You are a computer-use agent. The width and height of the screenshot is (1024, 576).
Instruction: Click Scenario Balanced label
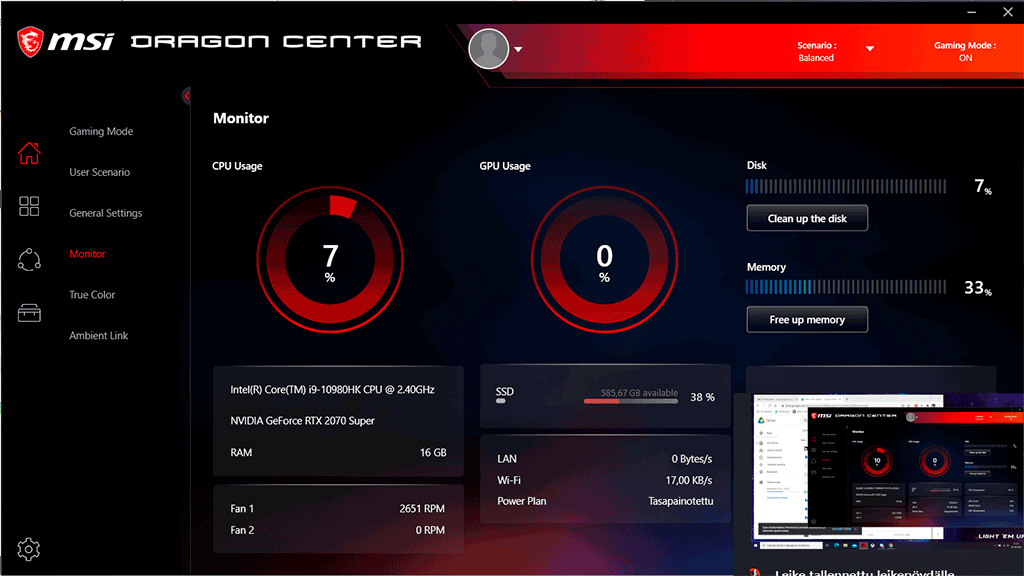pos(816,52)
